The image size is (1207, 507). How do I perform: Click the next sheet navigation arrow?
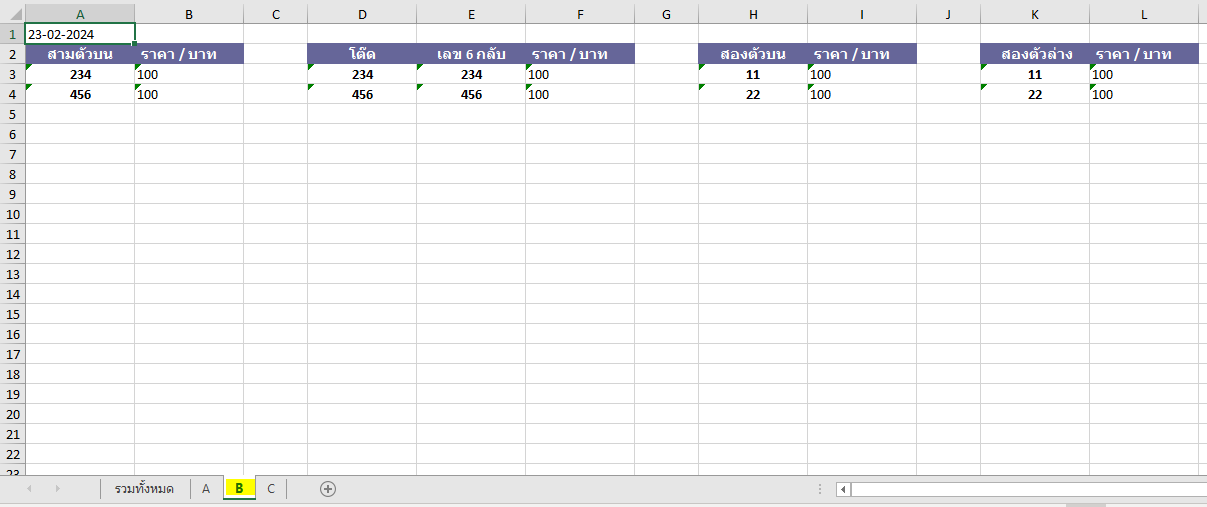(x=57, y=489)
